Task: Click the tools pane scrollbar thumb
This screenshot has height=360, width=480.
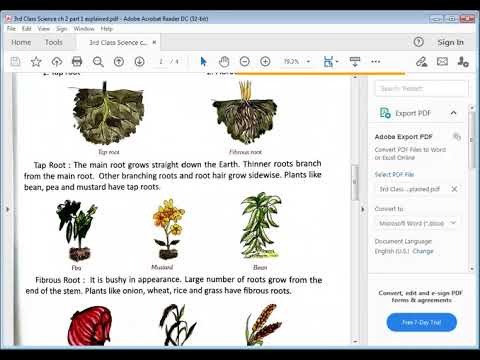Action: click(x=471, y=140)
